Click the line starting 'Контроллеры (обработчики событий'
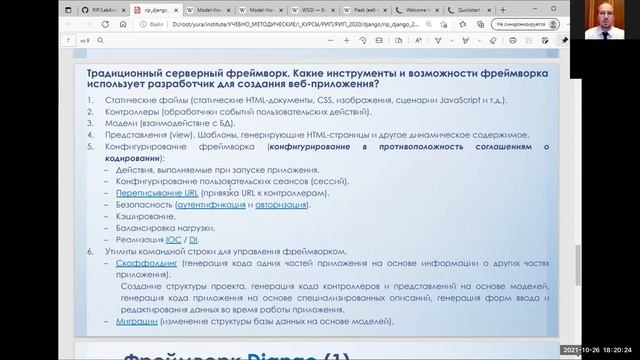The height and width of the screenshot is (360, 640). tap(238, 111)
